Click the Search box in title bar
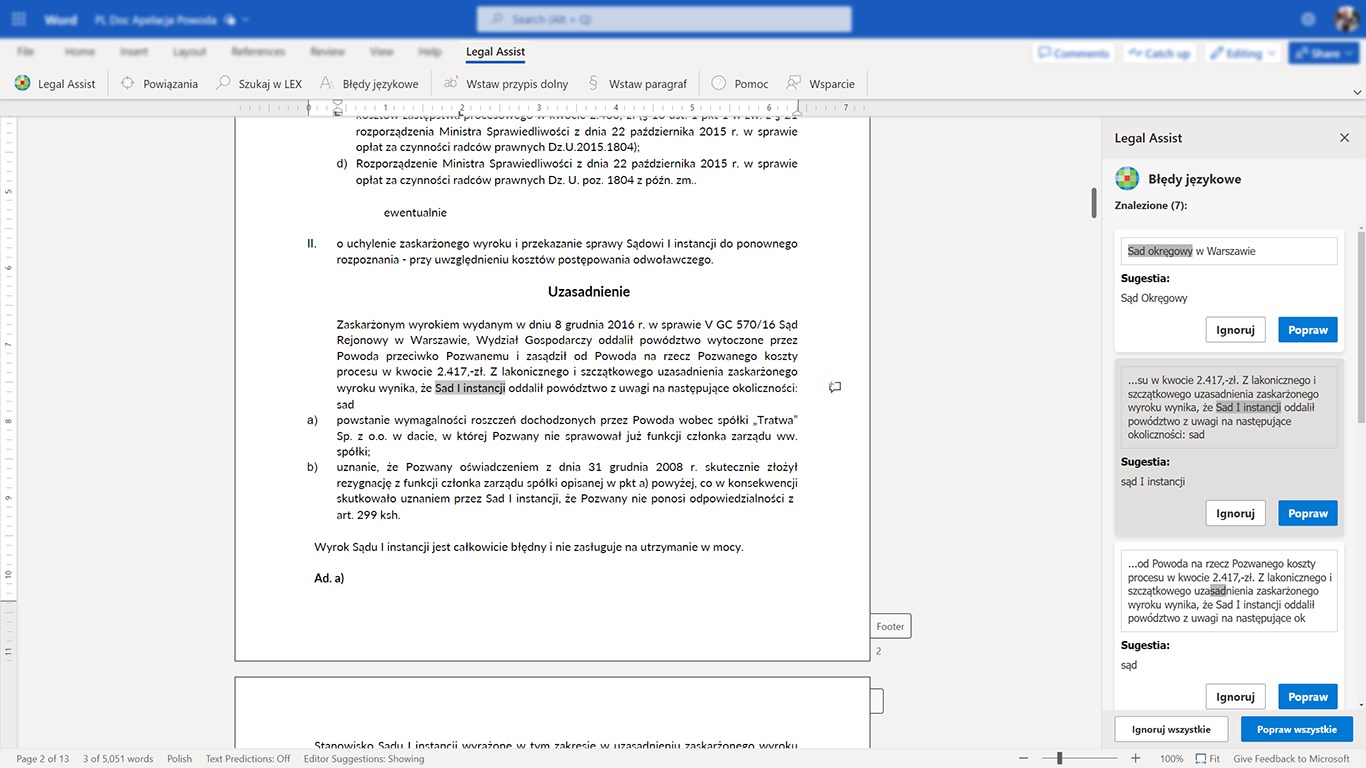The width and height of the screenshot is (1366, 768). pos(664,19)
